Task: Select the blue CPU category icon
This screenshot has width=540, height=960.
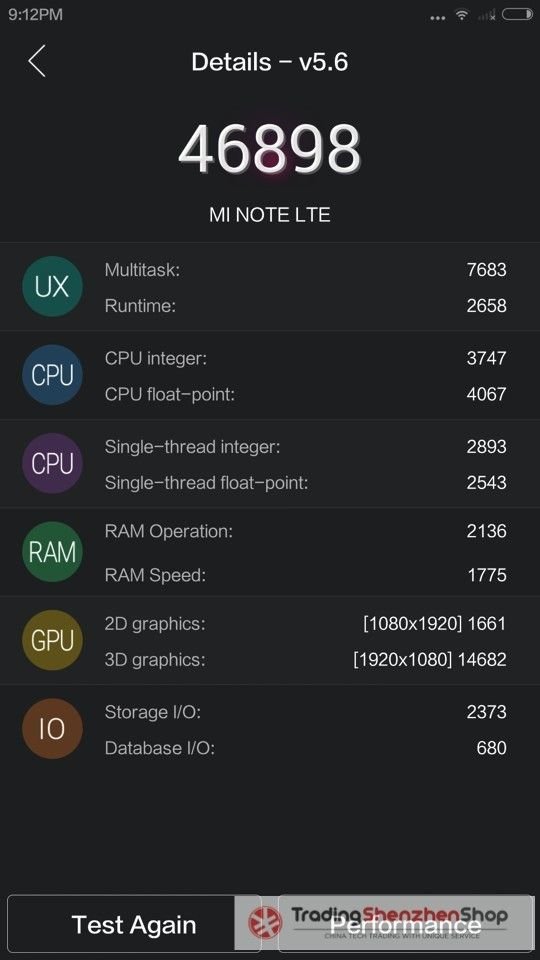Action: click(x=52, y=375)
